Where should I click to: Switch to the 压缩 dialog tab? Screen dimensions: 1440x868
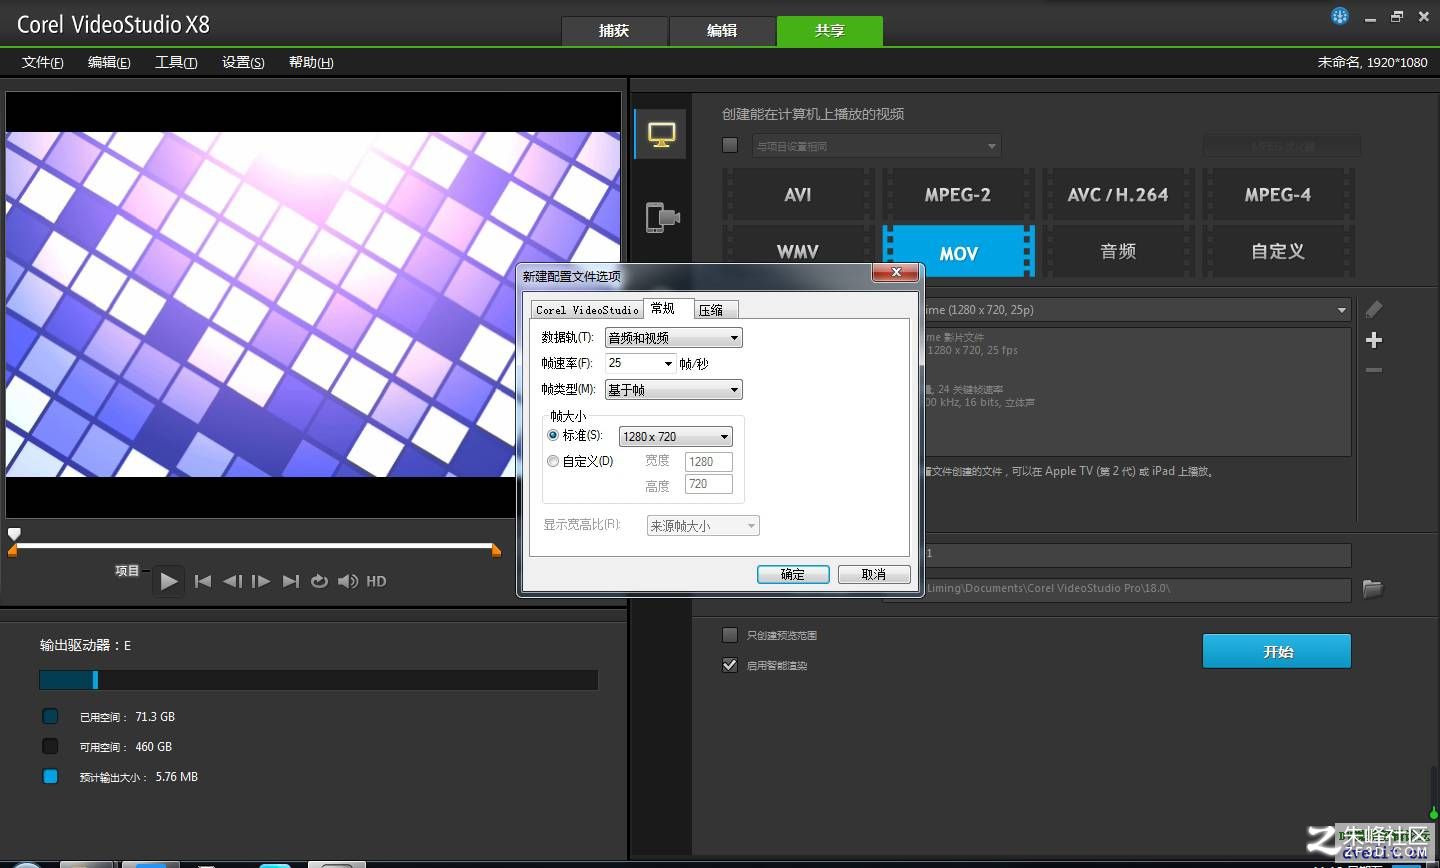715,310
